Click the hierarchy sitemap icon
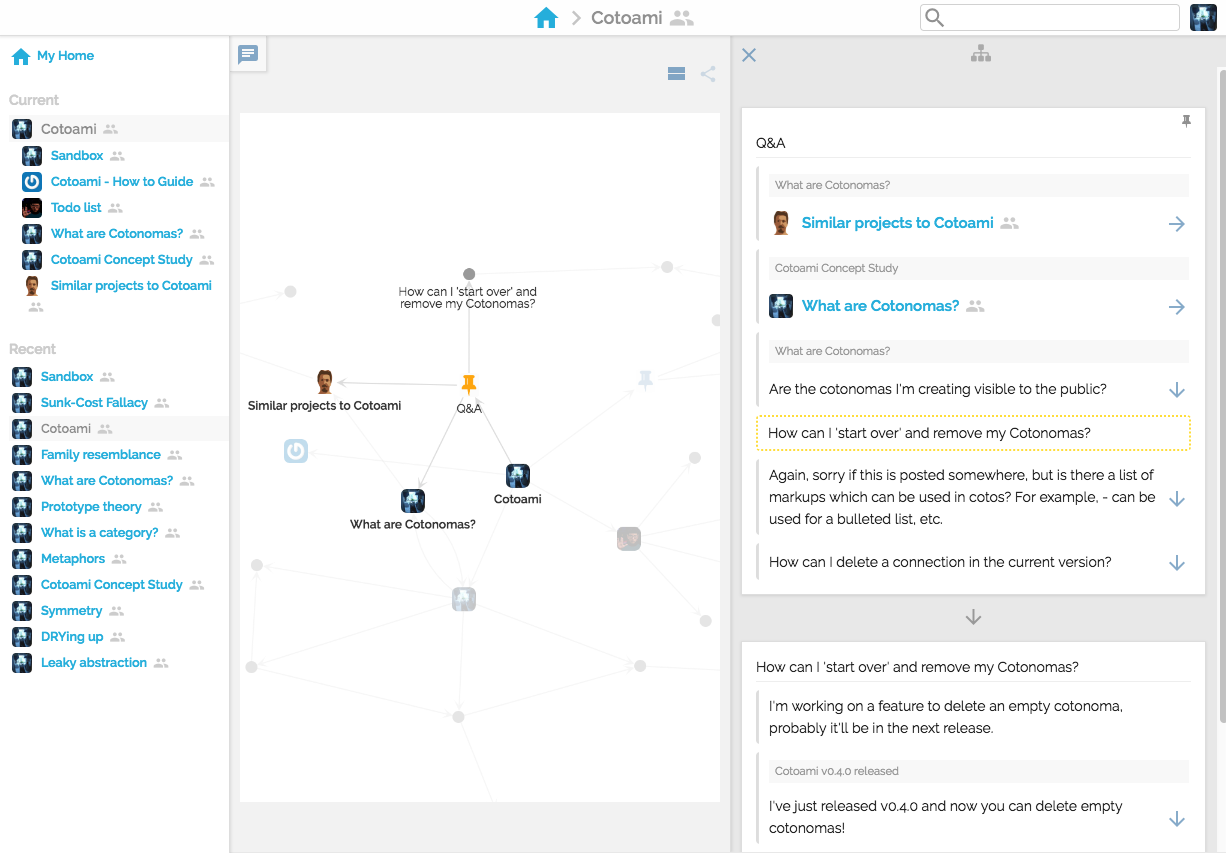 (x=981, y=54)
